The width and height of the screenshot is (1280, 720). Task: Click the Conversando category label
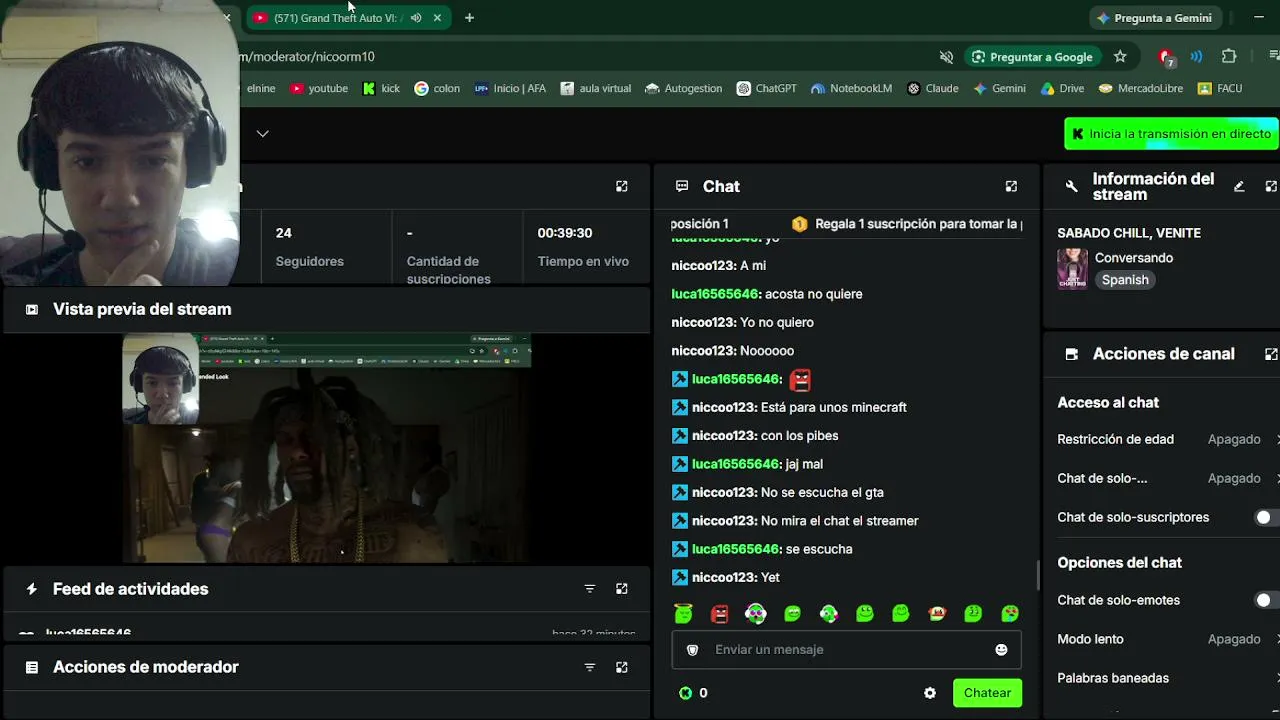tap(1134, 258)
